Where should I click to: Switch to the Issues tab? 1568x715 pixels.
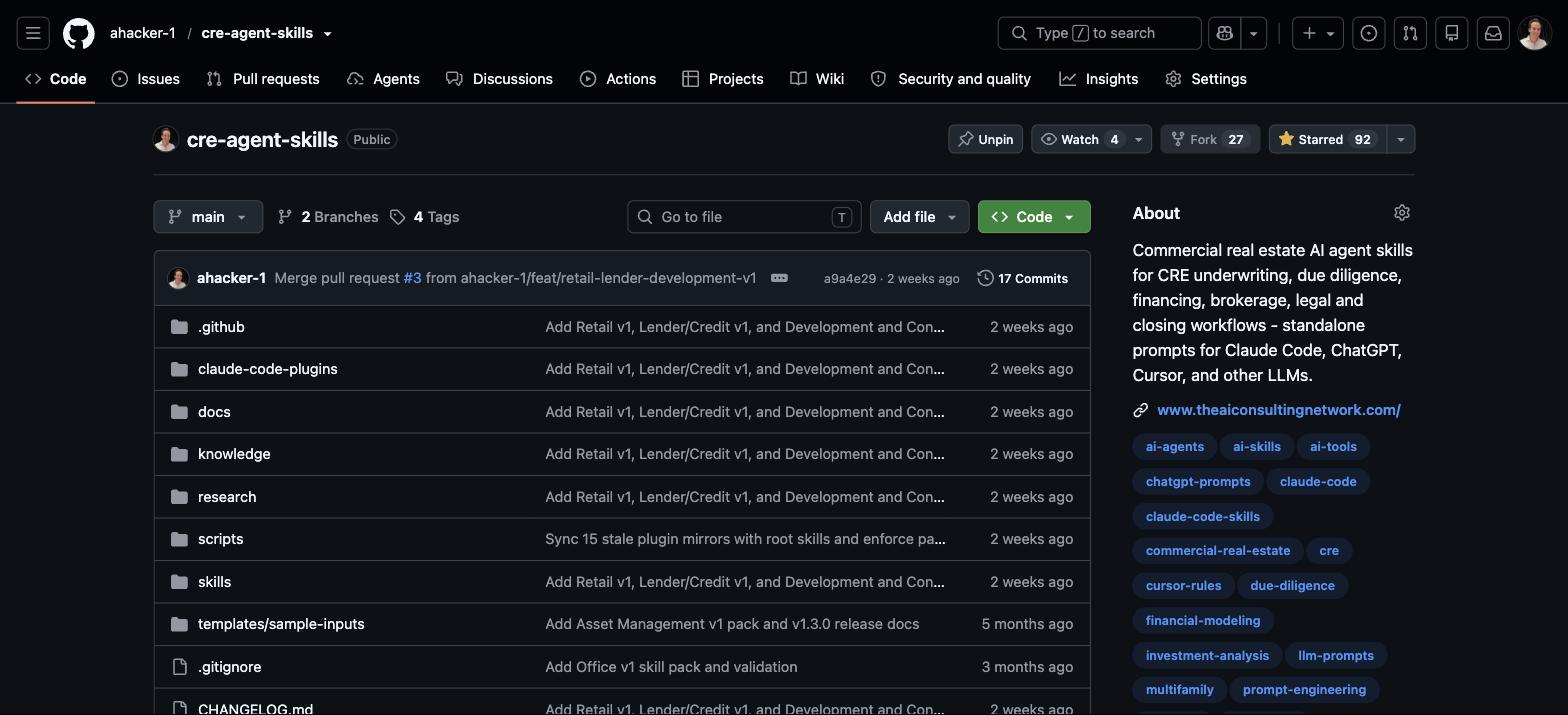tap(146, 79)
